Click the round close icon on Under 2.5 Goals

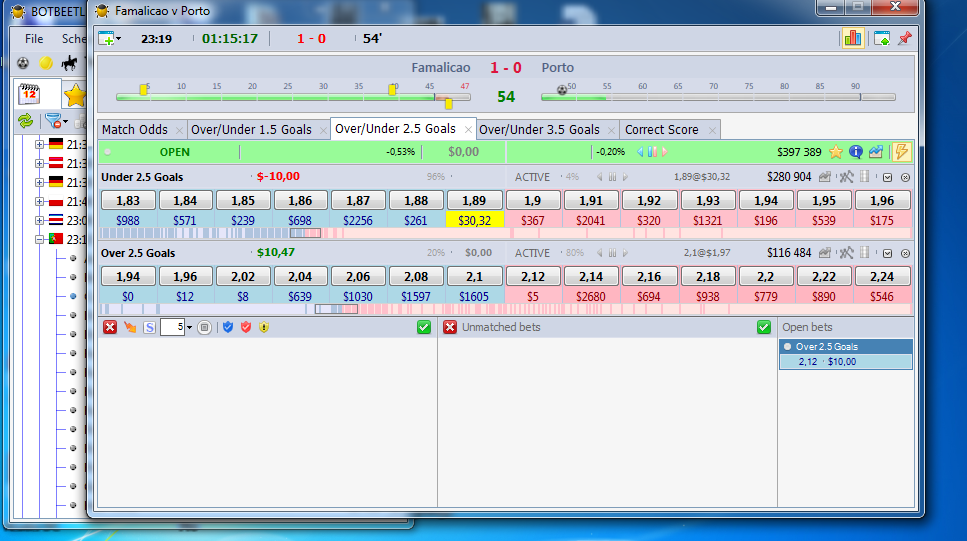(x=905, y=178)
